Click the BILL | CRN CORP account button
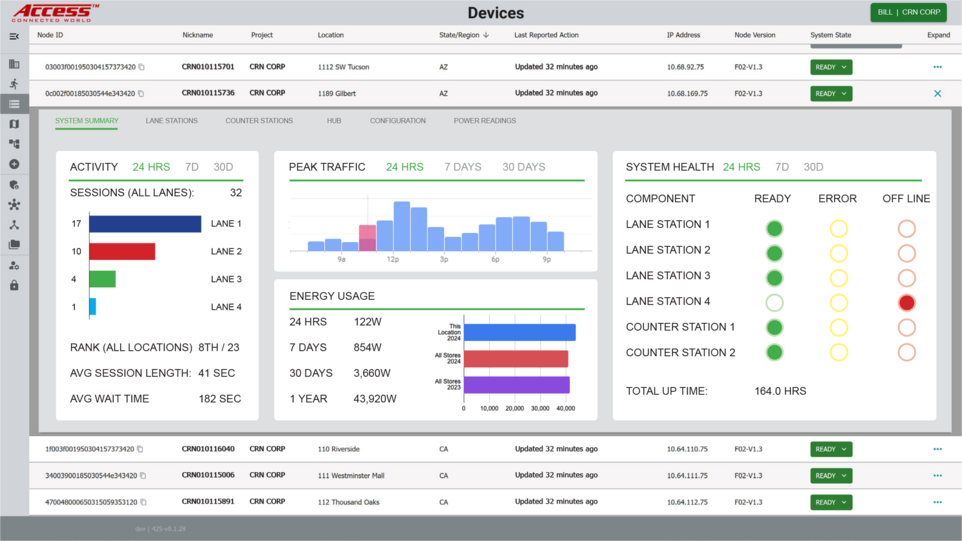 (909, 12)
